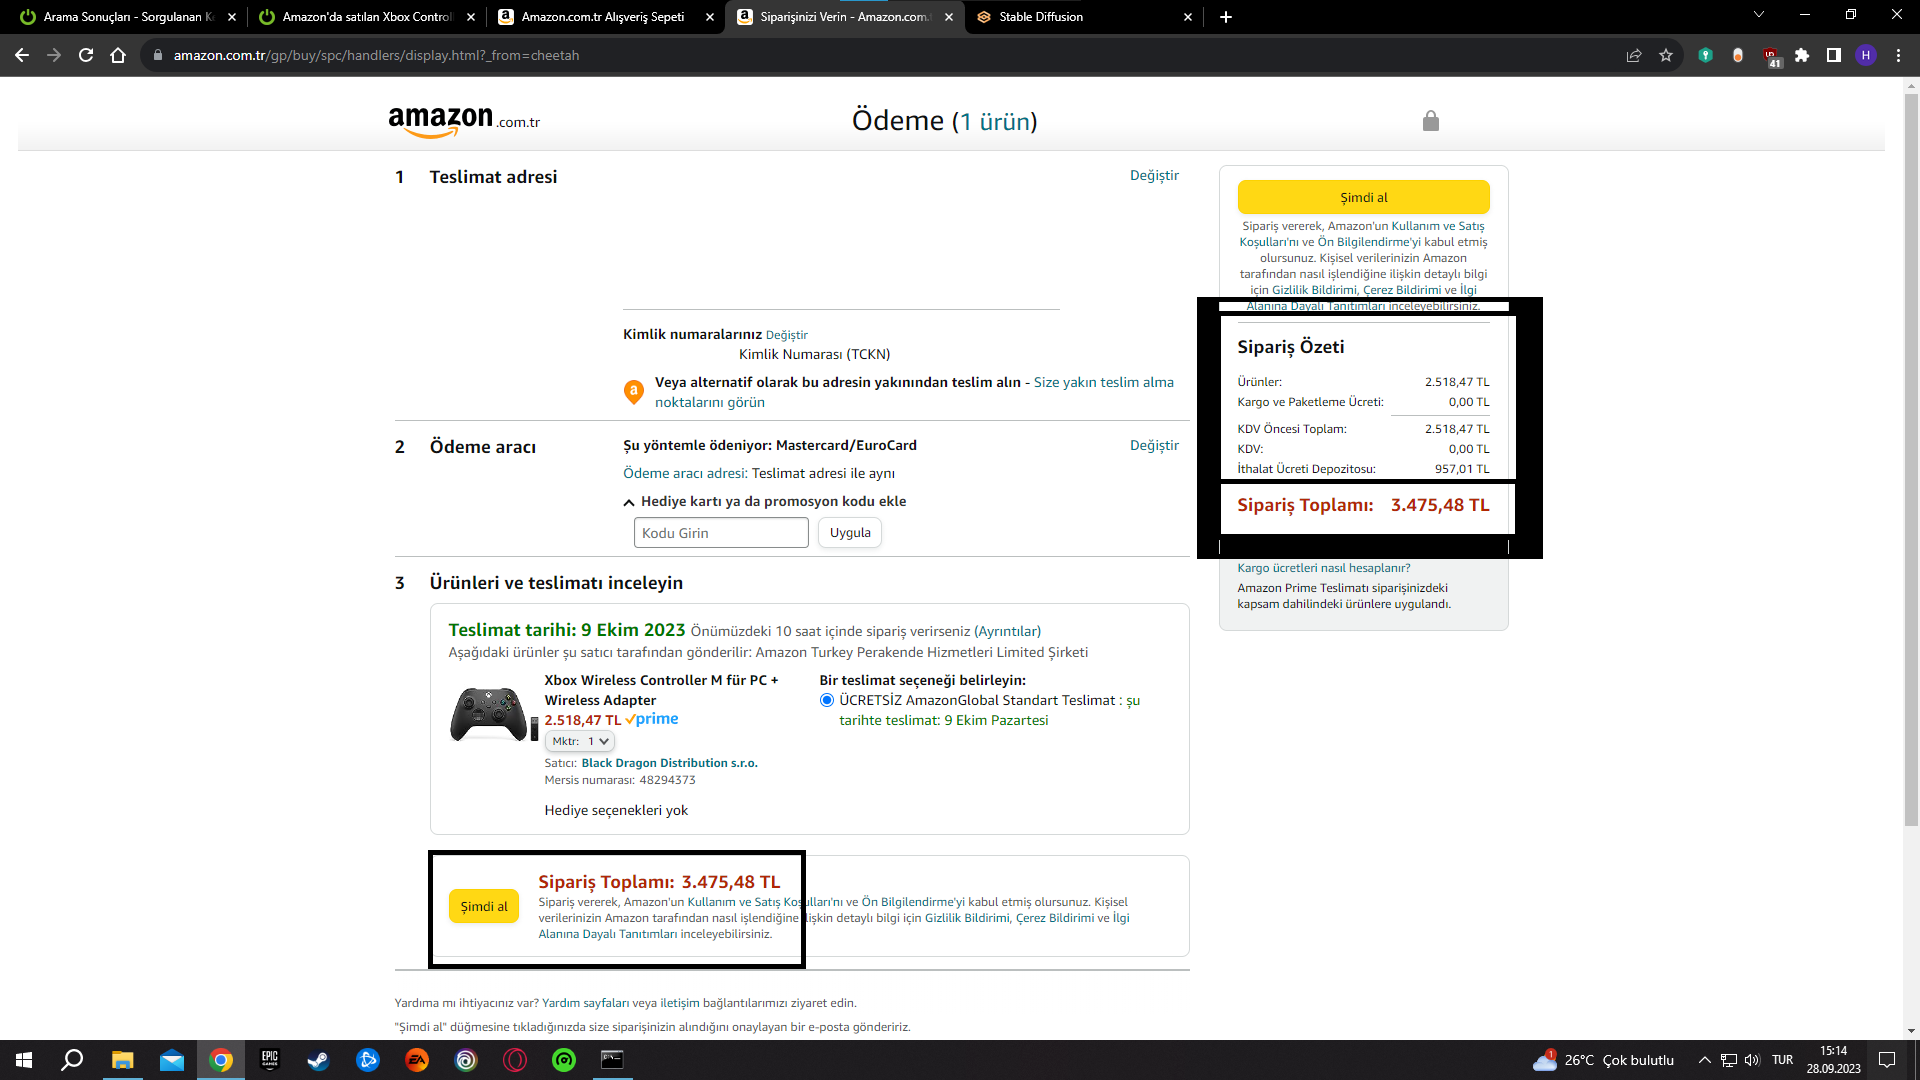Open Steam from taskbar

[318, 1060]
